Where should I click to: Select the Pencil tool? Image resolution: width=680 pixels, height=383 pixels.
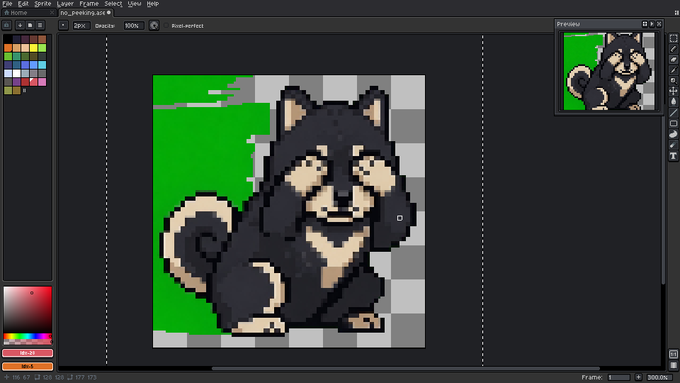673,49
